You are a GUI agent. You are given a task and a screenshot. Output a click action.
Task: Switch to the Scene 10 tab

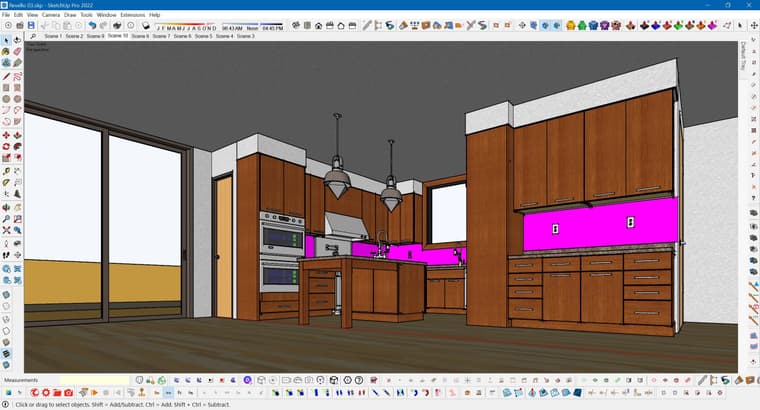[x=118, y=36]
